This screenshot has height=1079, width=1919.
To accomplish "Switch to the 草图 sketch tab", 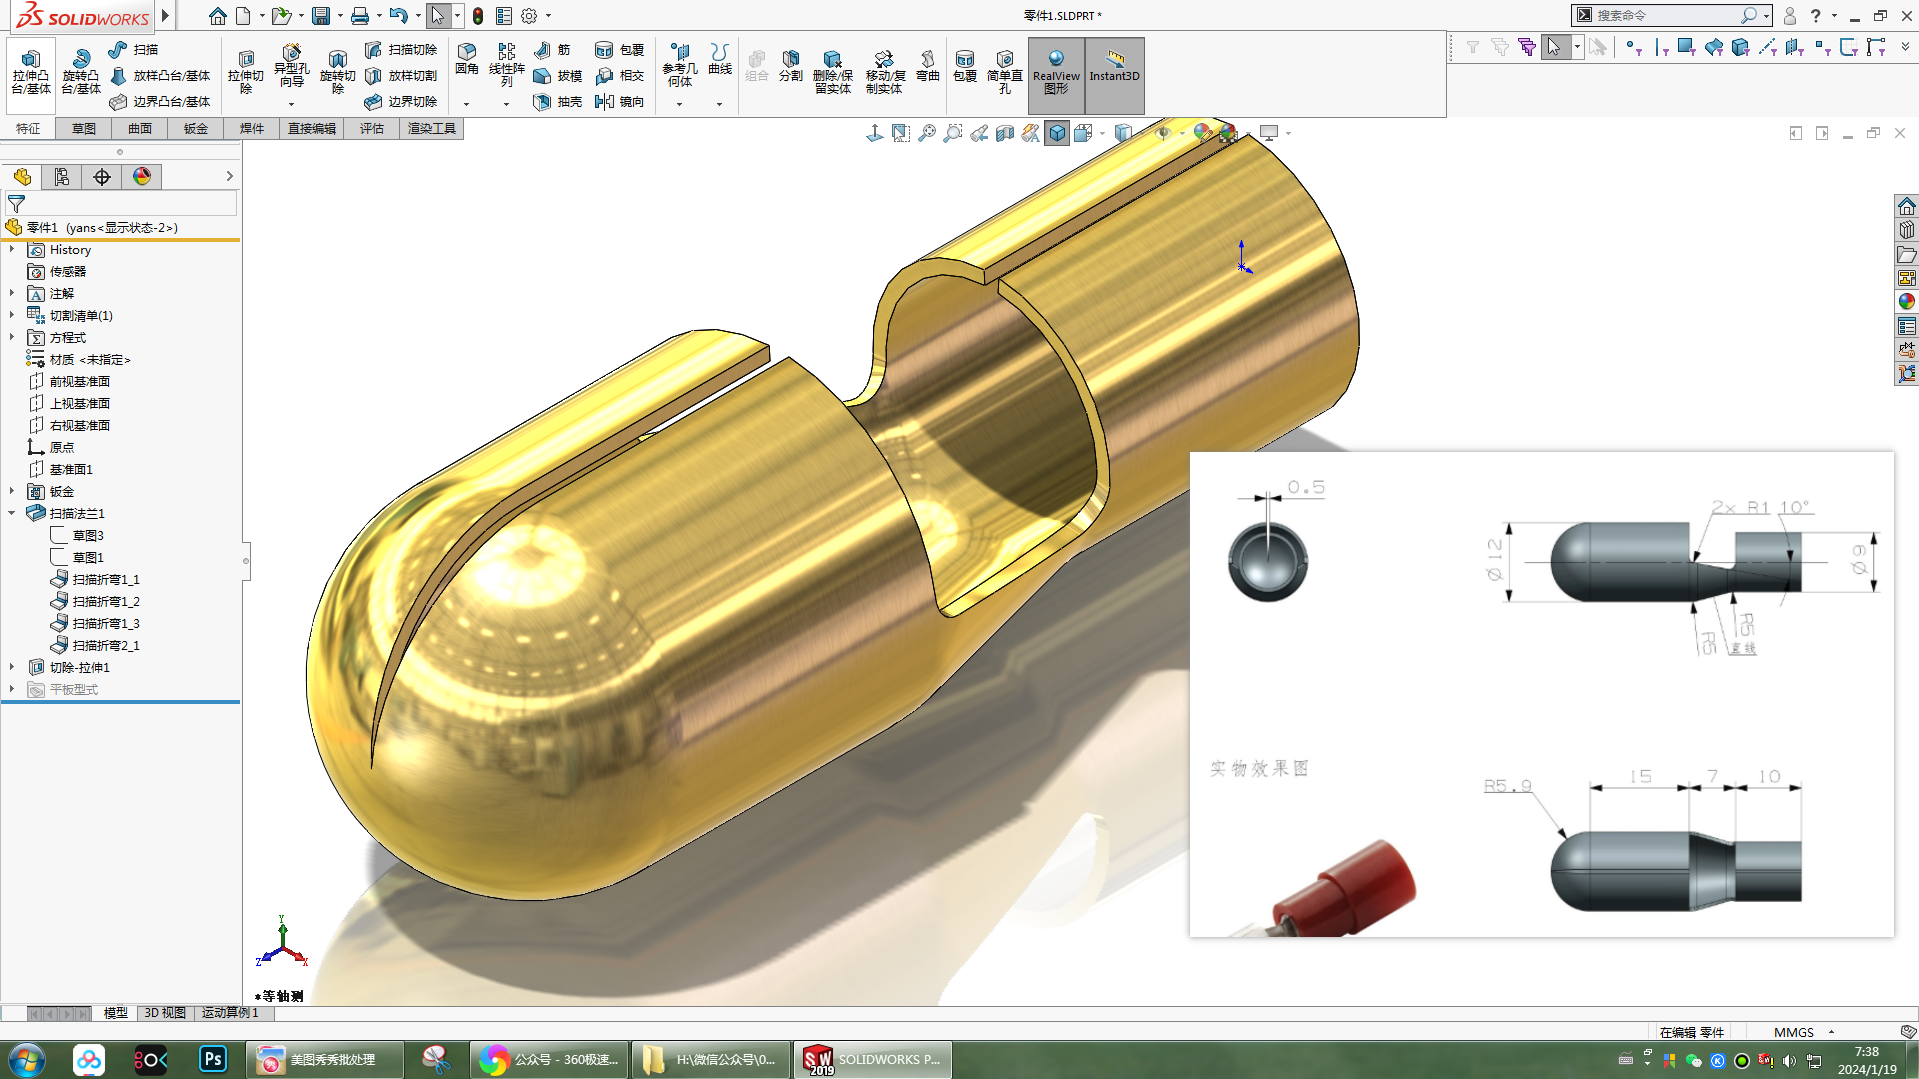I will click(x=84, y=128).
